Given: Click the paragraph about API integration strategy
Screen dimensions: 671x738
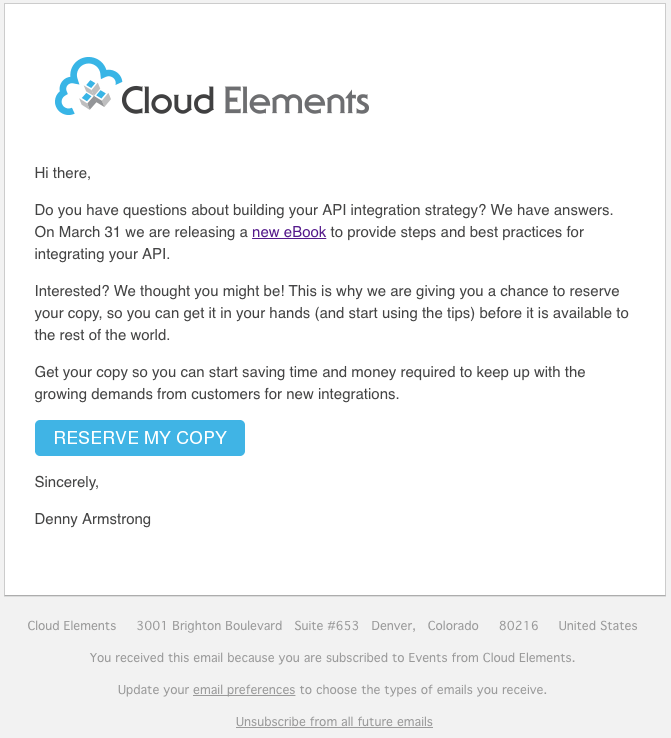Looking at the screenshot, I should (324, 232).
